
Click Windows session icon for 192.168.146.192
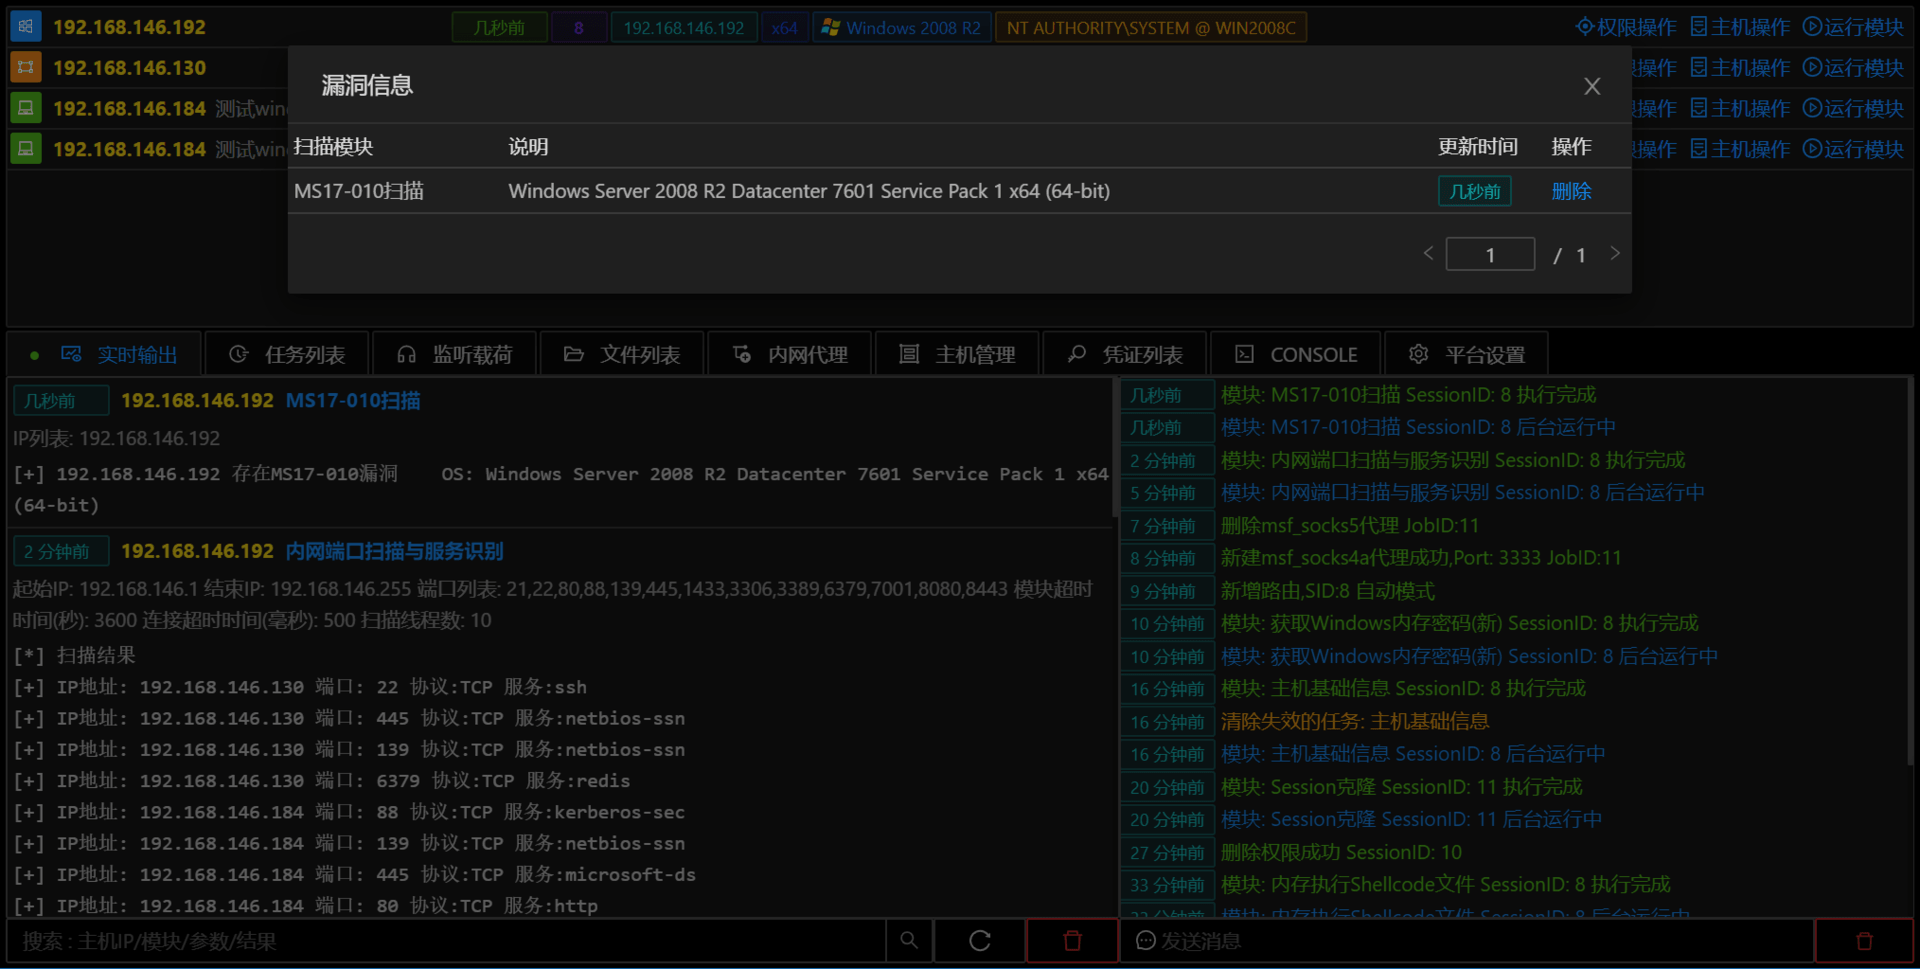coord(26,27)
